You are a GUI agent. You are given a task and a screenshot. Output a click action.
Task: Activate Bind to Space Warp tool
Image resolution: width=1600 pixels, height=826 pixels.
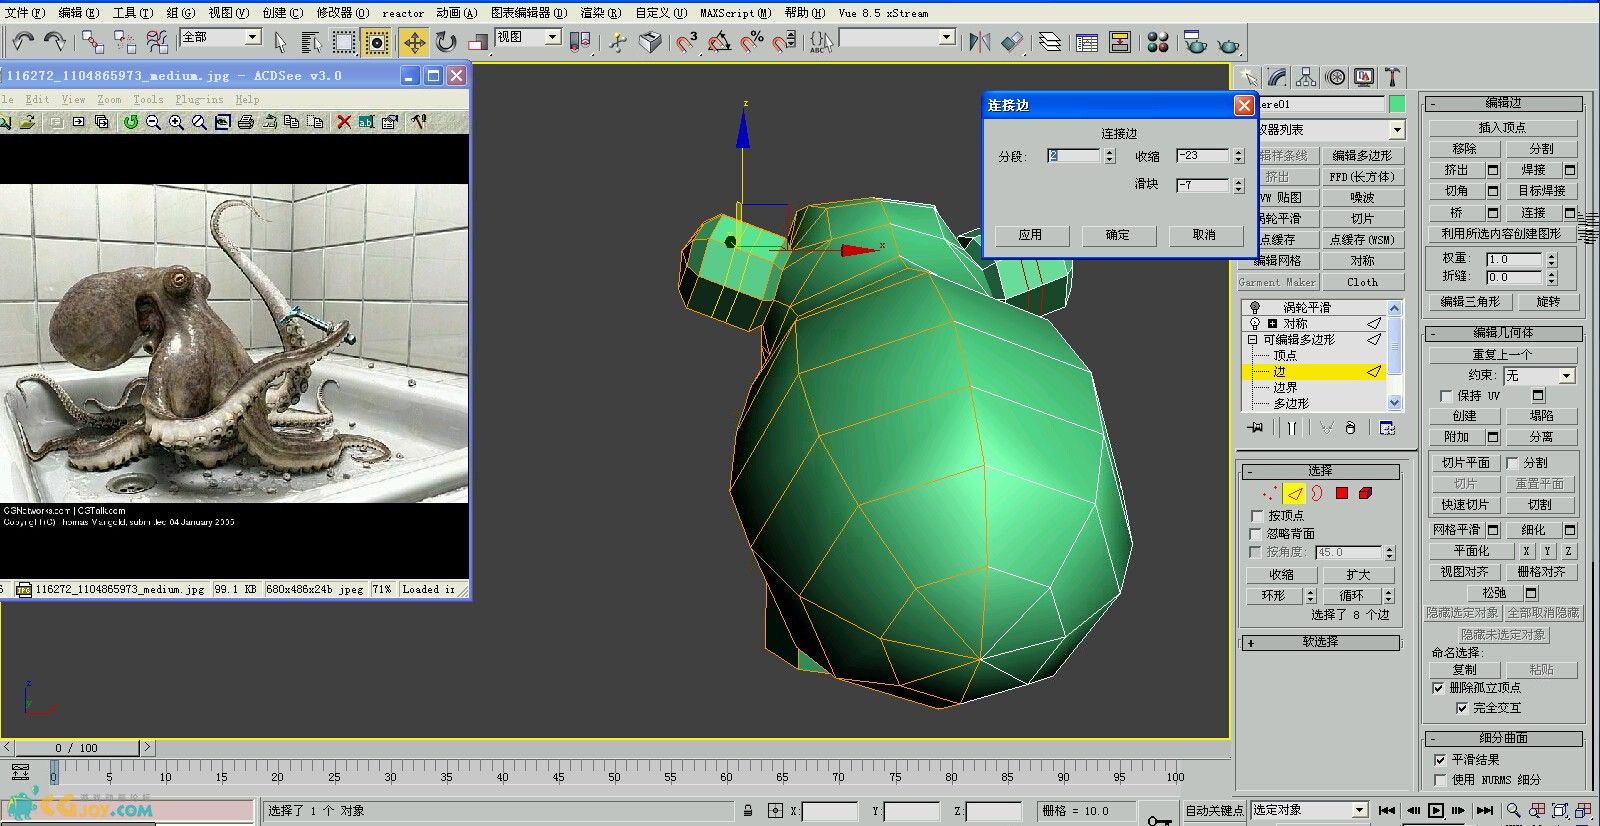(x=157, y=41)
